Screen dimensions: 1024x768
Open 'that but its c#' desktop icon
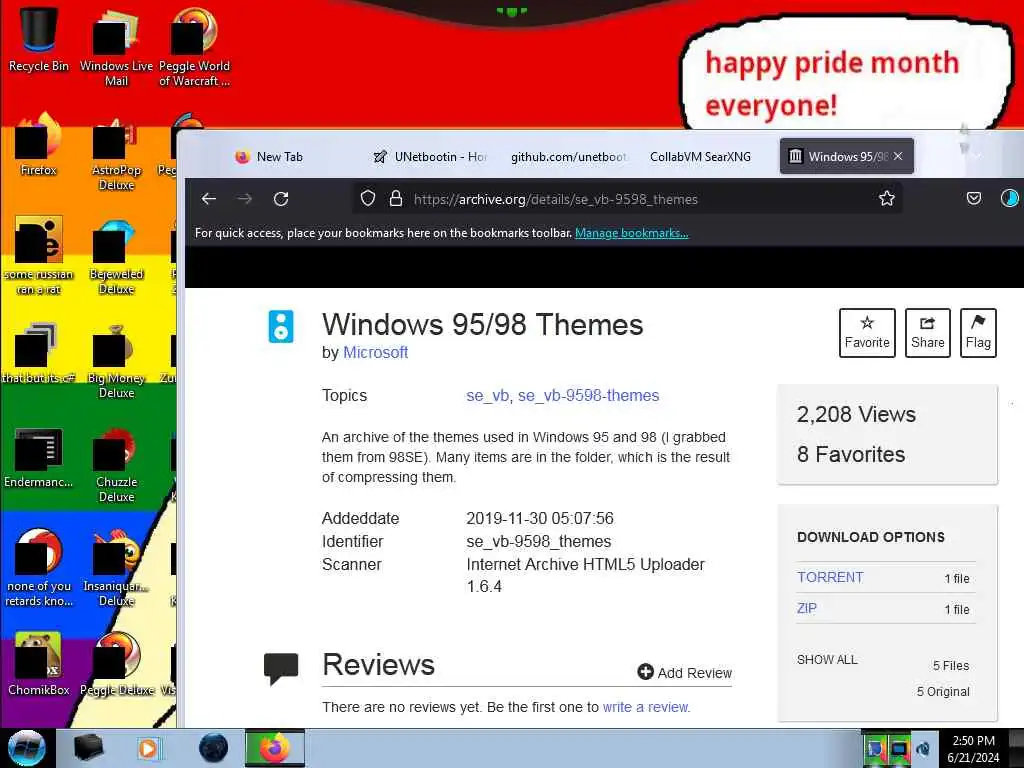tap(38, 353)
